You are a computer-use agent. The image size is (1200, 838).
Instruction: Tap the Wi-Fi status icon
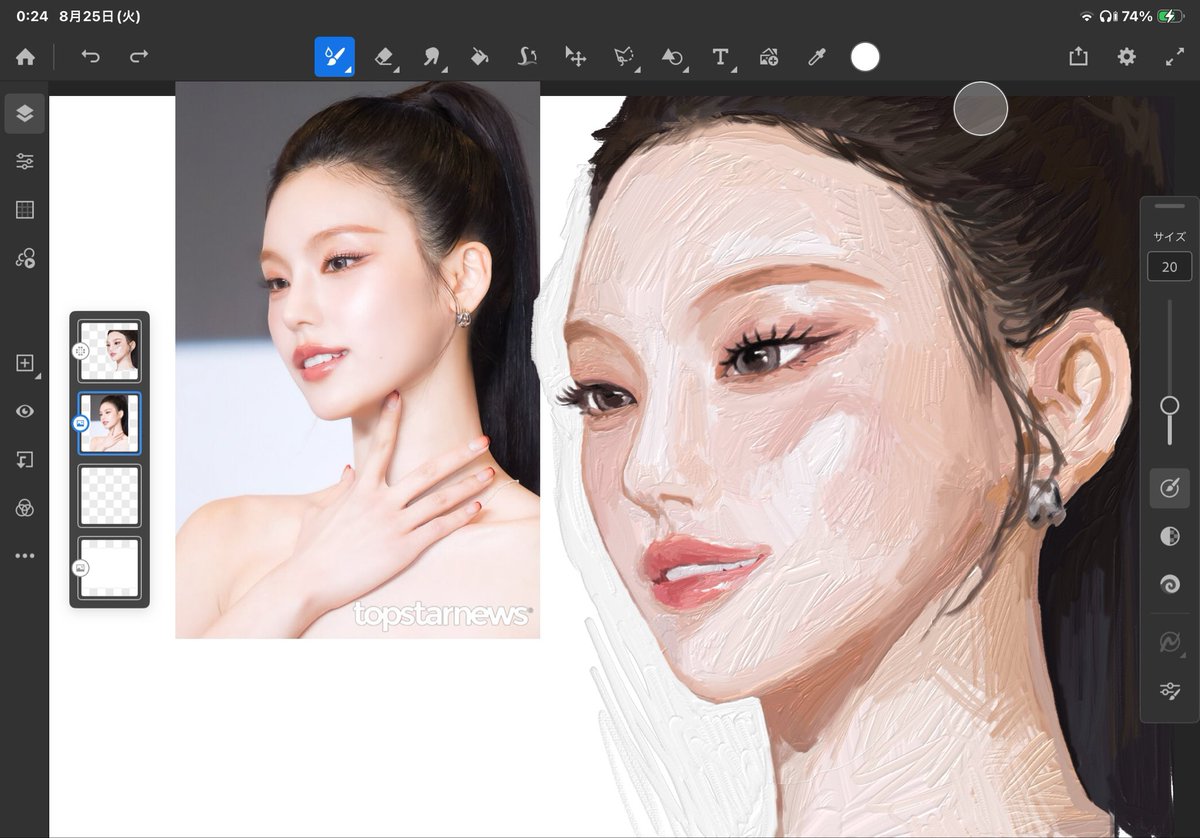1087,16
